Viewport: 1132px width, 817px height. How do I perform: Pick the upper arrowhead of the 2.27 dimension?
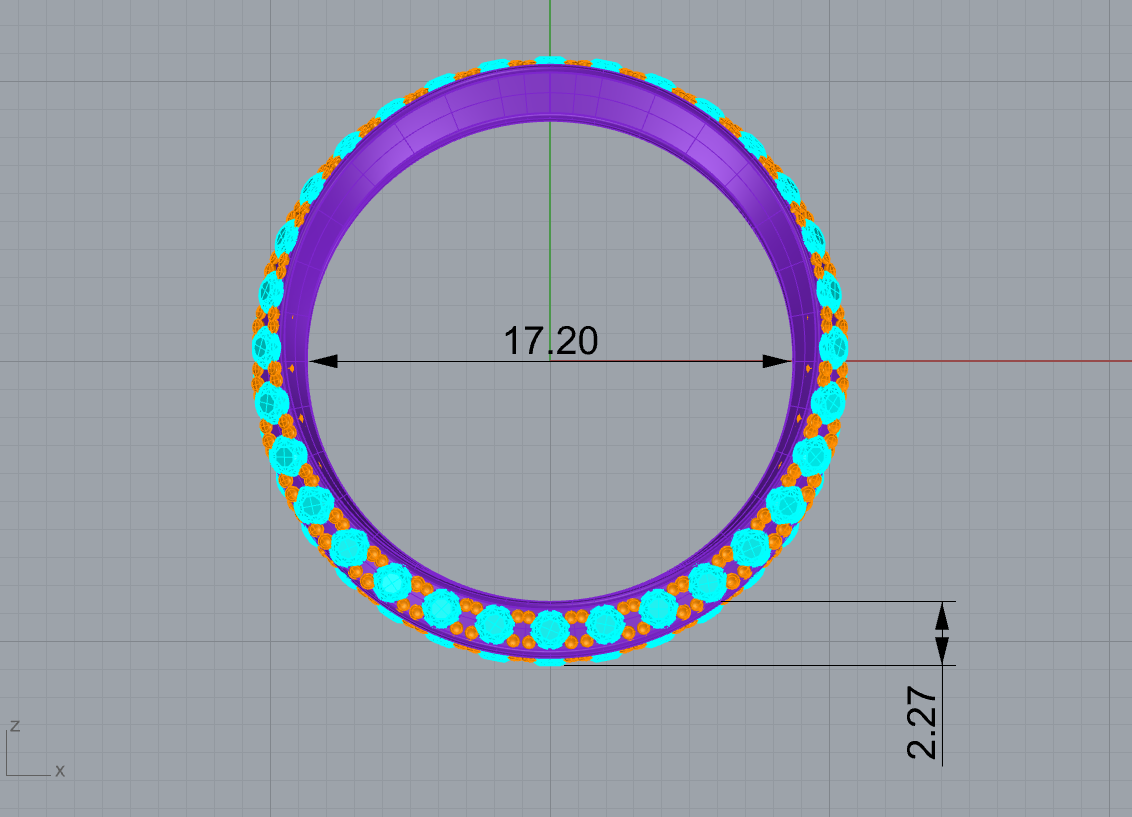coord(942,616)
